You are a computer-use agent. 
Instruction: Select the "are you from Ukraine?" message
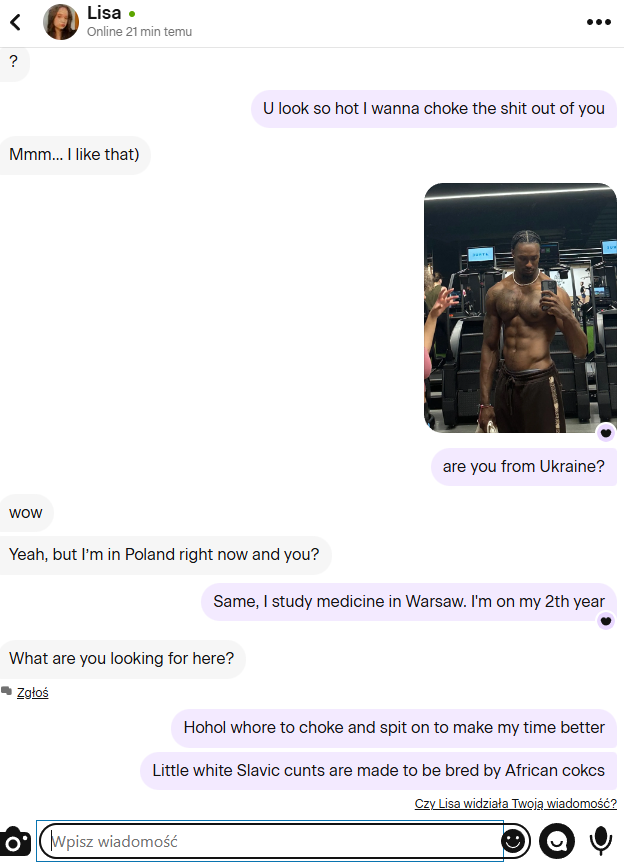[x=523, y=467]
